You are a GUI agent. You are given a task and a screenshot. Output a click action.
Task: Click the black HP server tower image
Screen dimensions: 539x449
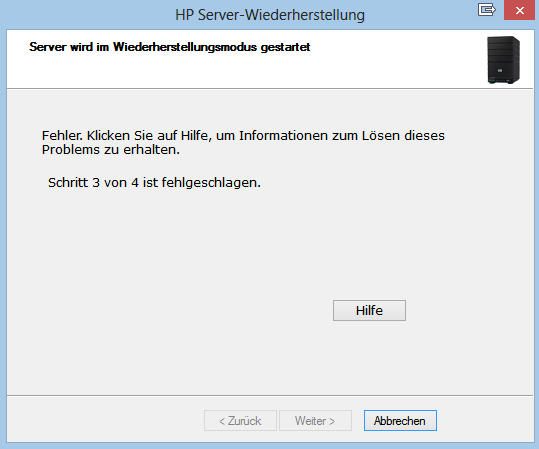pyautogui.click(x=504, y=60)
